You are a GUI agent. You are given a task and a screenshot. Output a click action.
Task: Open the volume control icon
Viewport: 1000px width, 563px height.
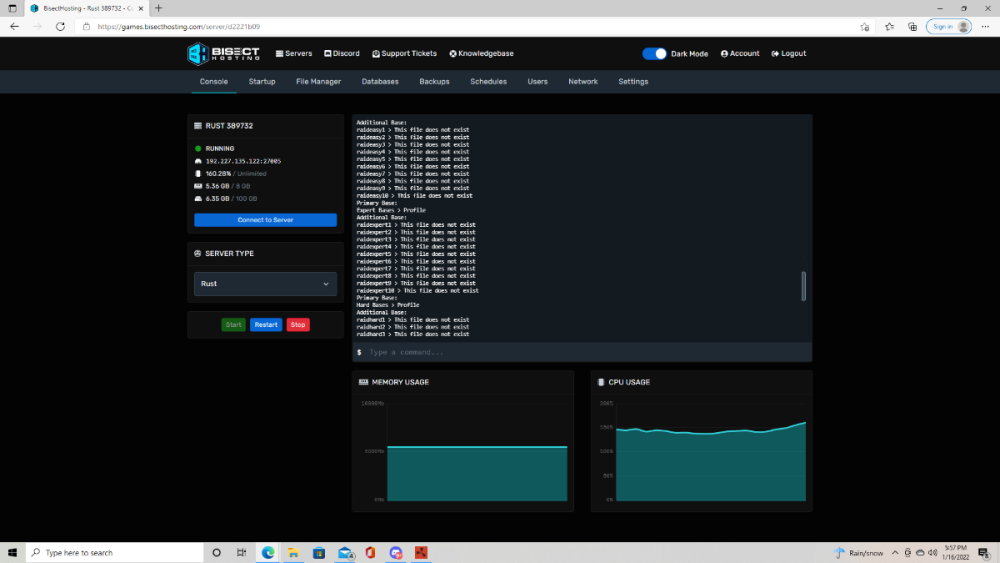(x=932, y=553)
